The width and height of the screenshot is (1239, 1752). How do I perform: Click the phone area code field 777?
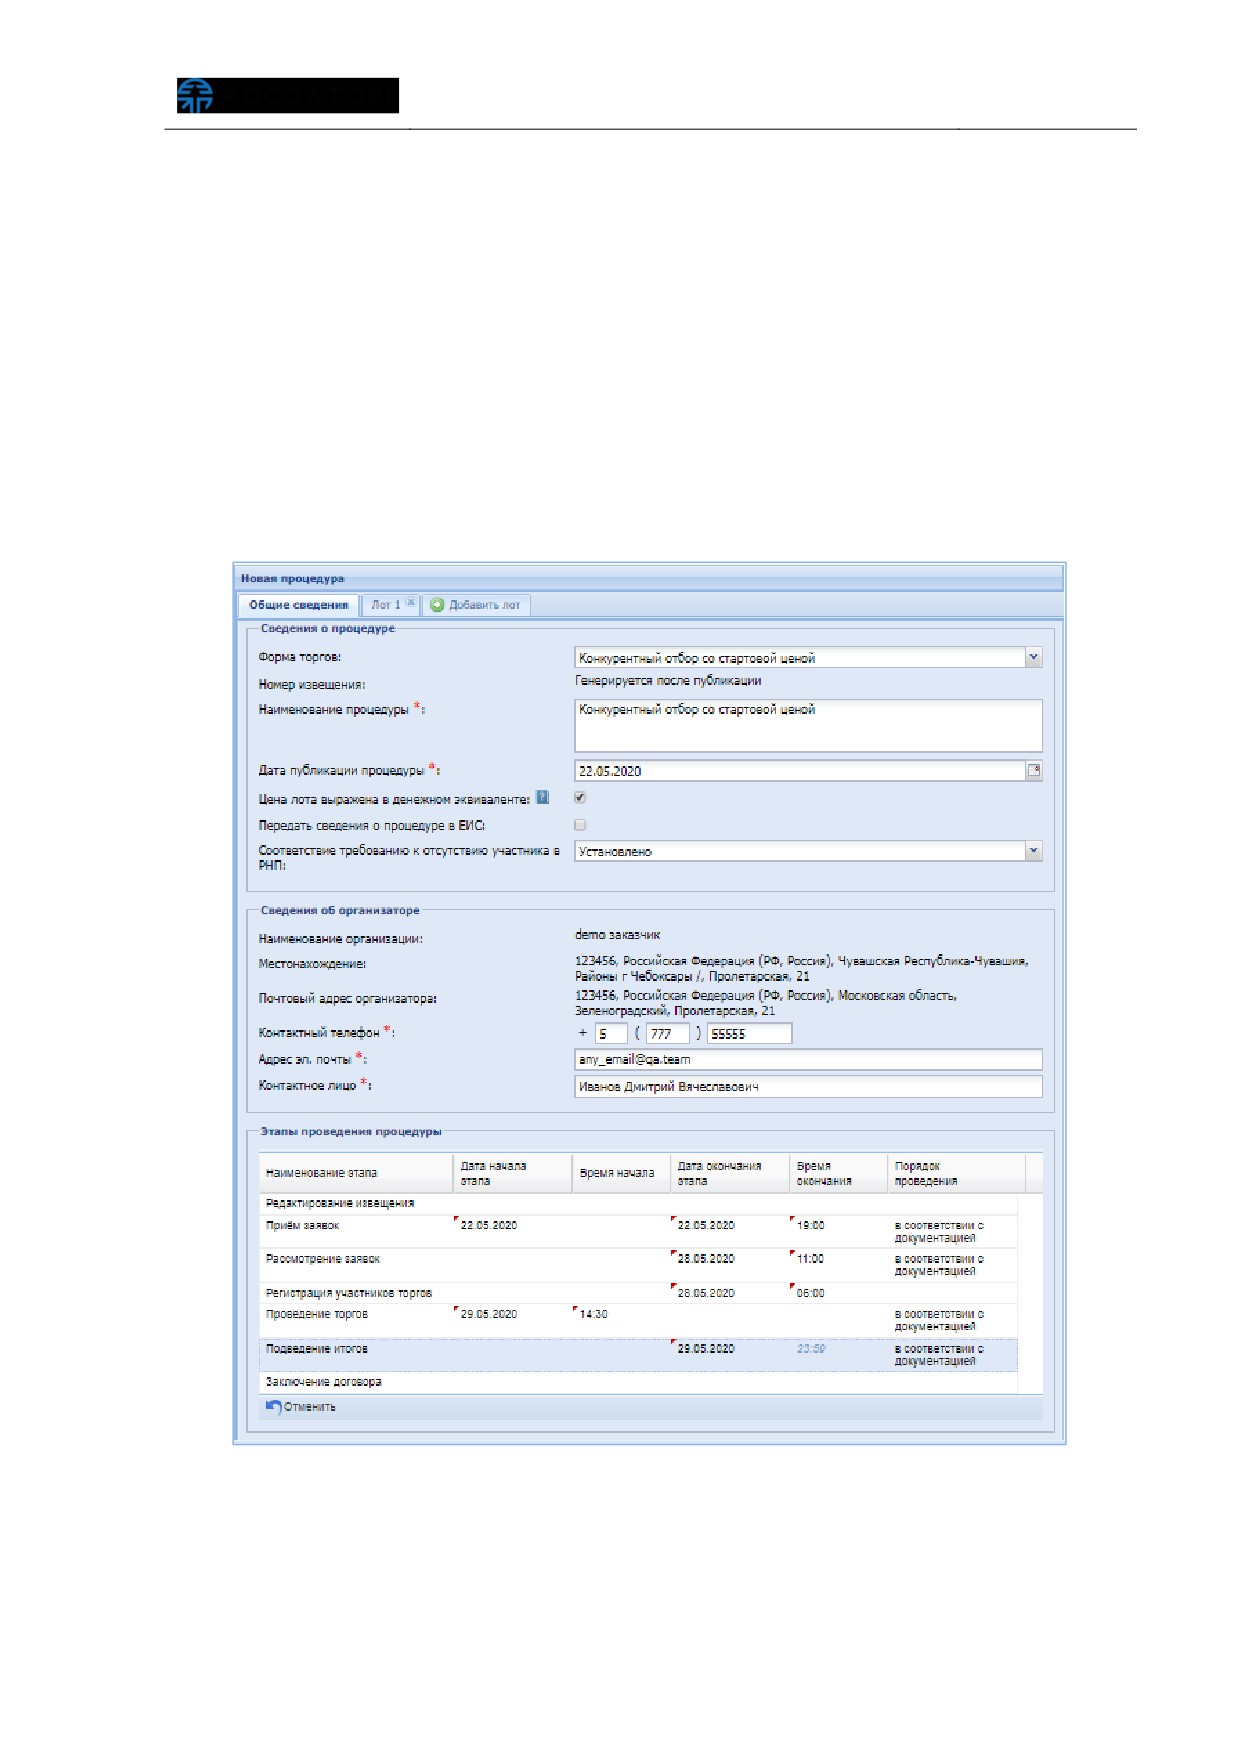click(667, 1033)
